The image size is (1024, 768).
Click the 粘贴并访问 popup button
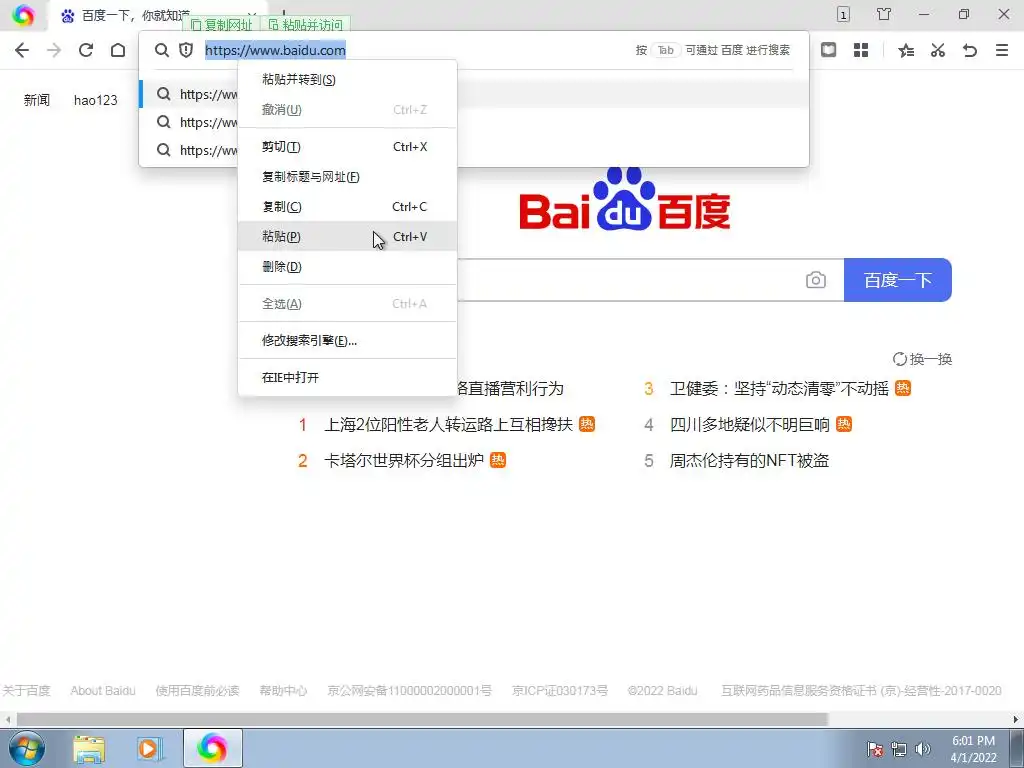[x=306, y=25]
